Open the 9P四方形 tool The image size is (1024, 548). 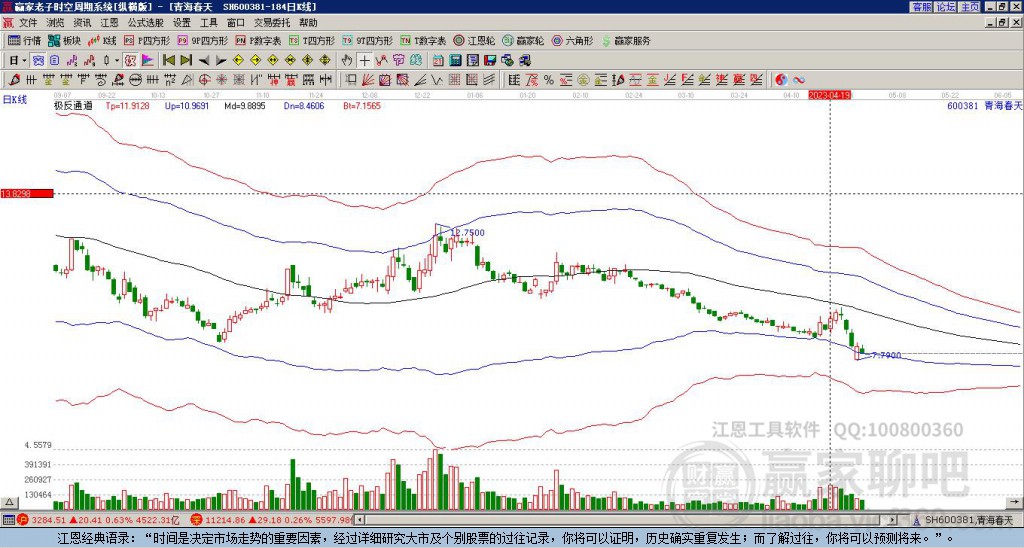pyautogui.click(x=202, y=40)
